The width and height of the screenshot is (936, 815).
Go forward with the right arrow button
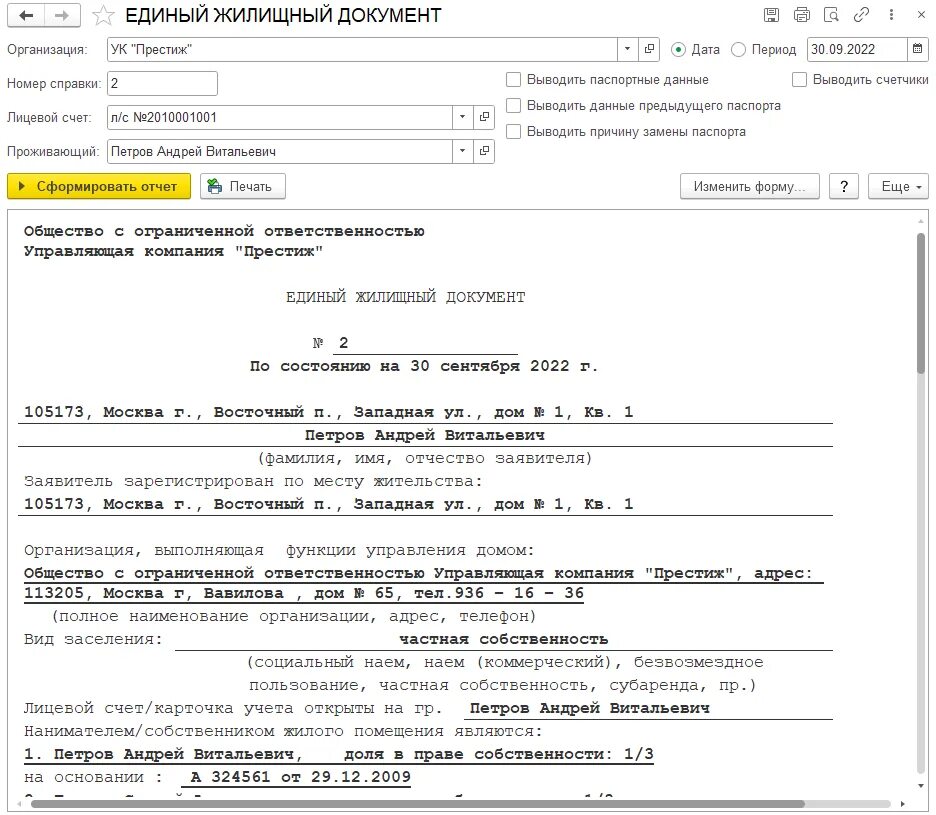pos(63,16)
